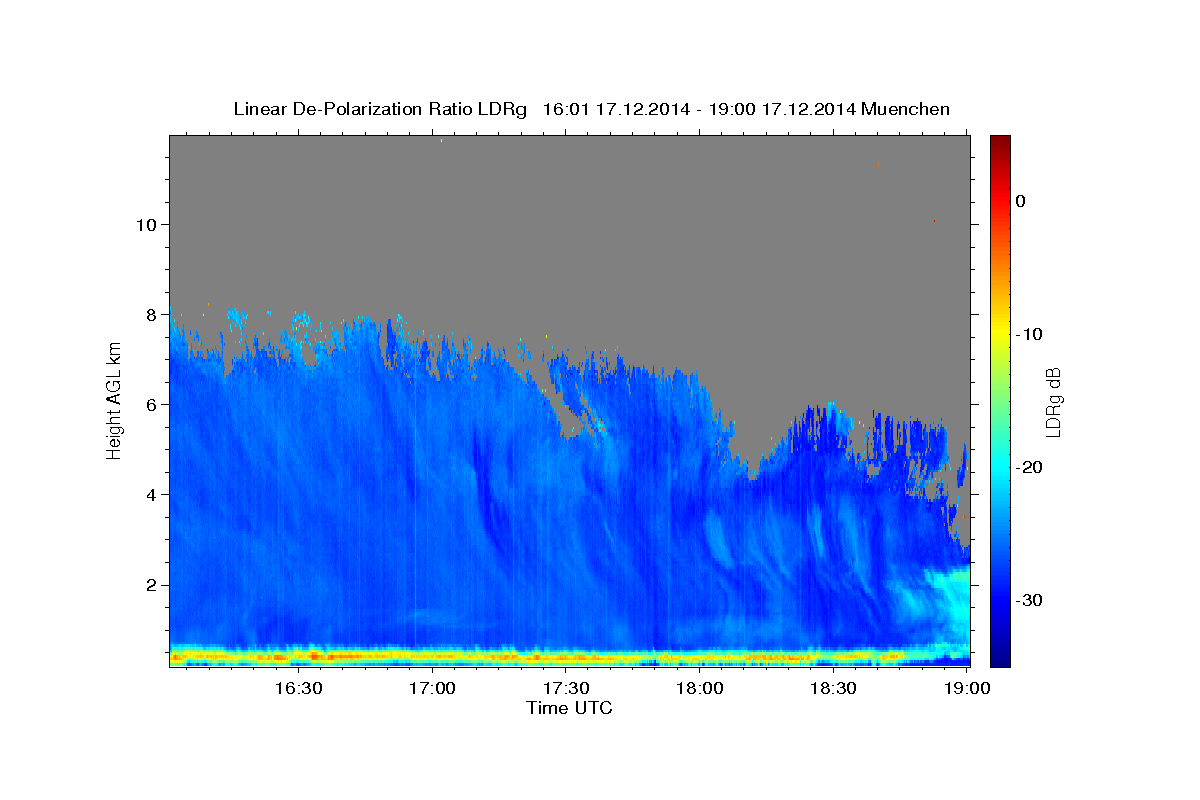Click the 17:00 time tick label
The width and height of the screenshot is (1200, 800).
pos(432,688)
